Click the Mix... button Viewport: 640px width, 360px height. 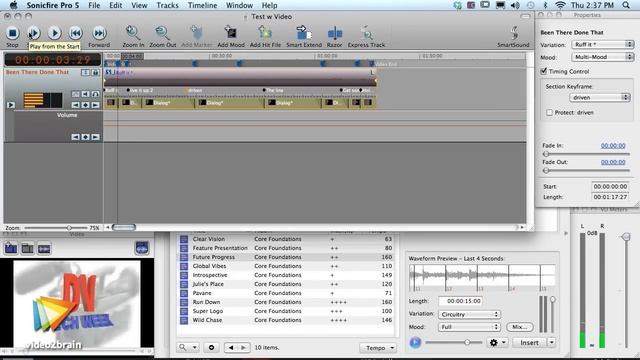click(520, 327)
